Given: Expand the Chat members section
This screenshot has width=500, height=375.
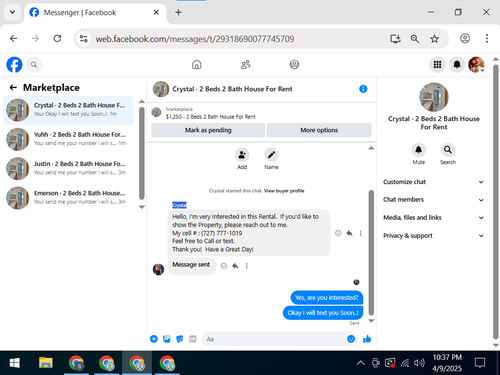Looking at the screenshot, I should click(433, 200).
